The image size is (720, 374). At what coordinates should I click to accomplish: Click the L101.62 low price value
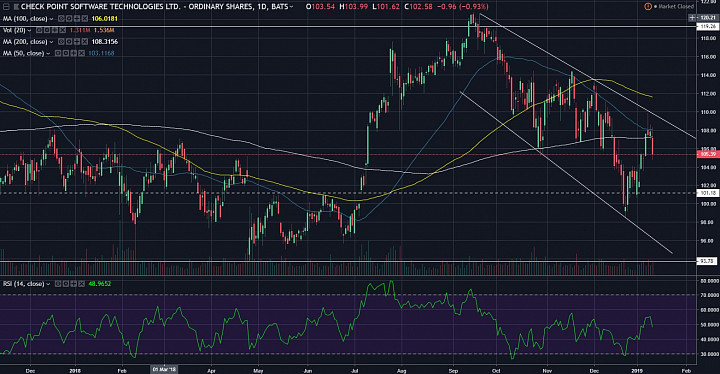point(386,6)
